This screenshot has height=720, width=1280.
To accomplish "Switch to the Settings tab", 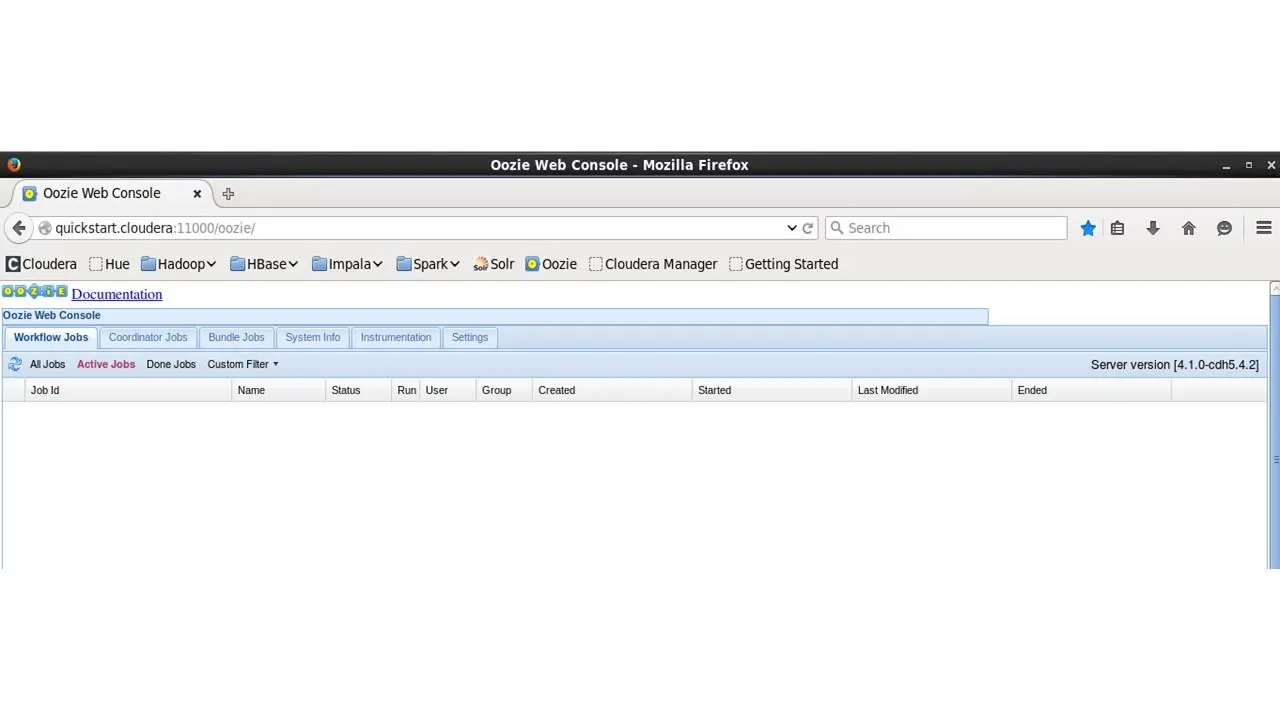I will 470,338.
